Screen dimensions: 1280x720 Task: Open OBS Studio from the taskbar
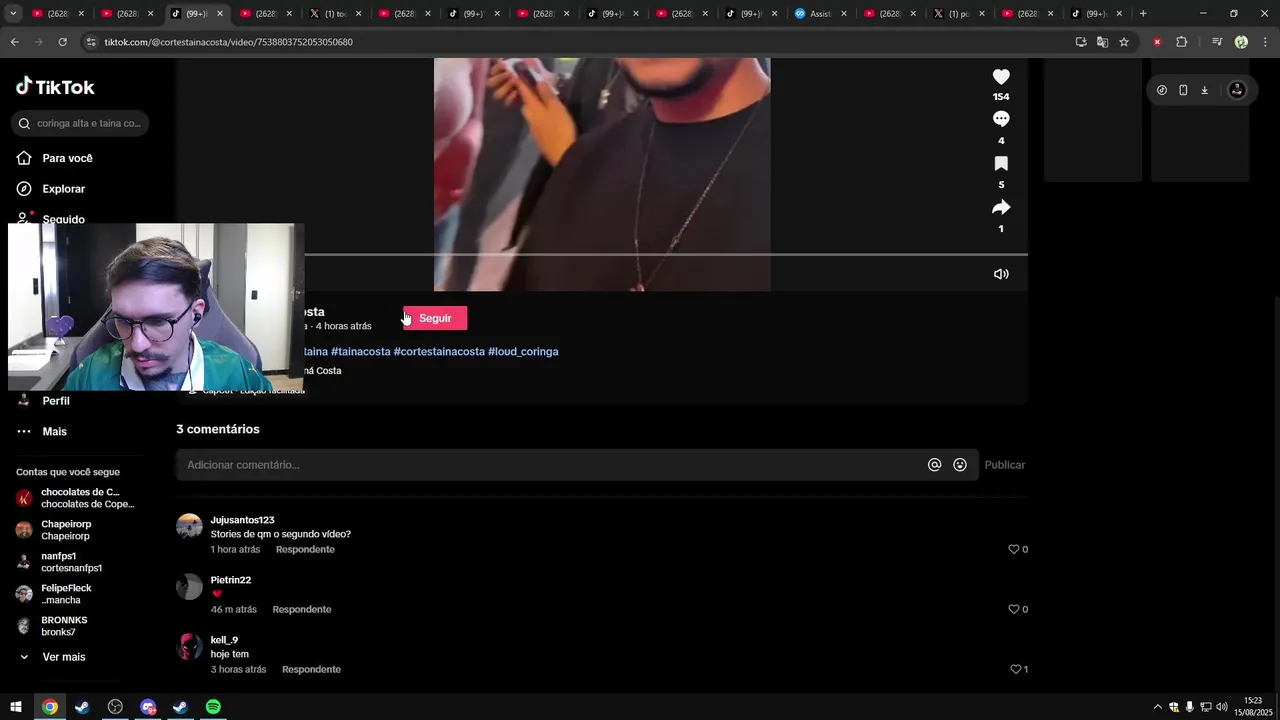tap(115, 707)
